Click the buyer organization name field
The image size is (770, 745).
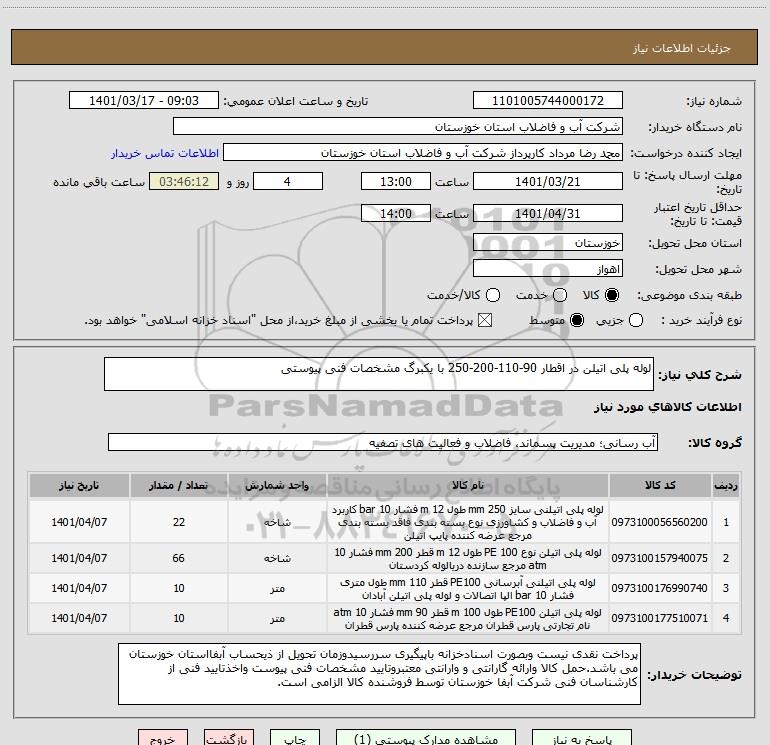click(x=398, y=127)
